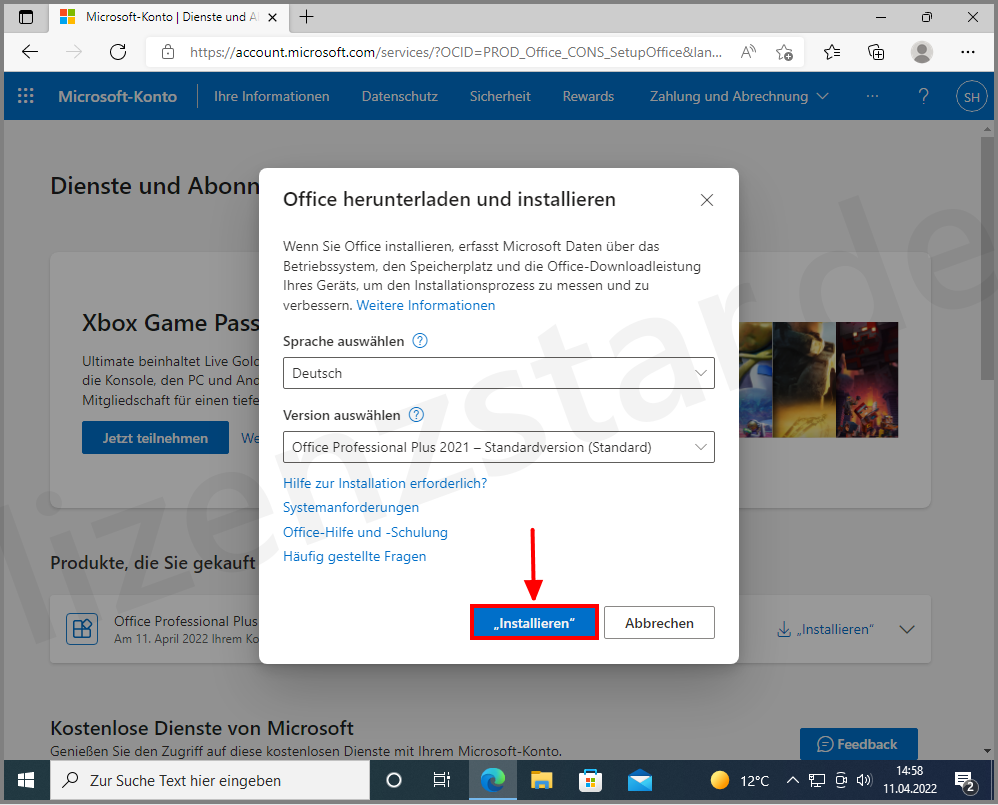Select Rewards nav item
The height and width of the screenshot is (805, 998).
pyautogui.click(x=588, y=96)
